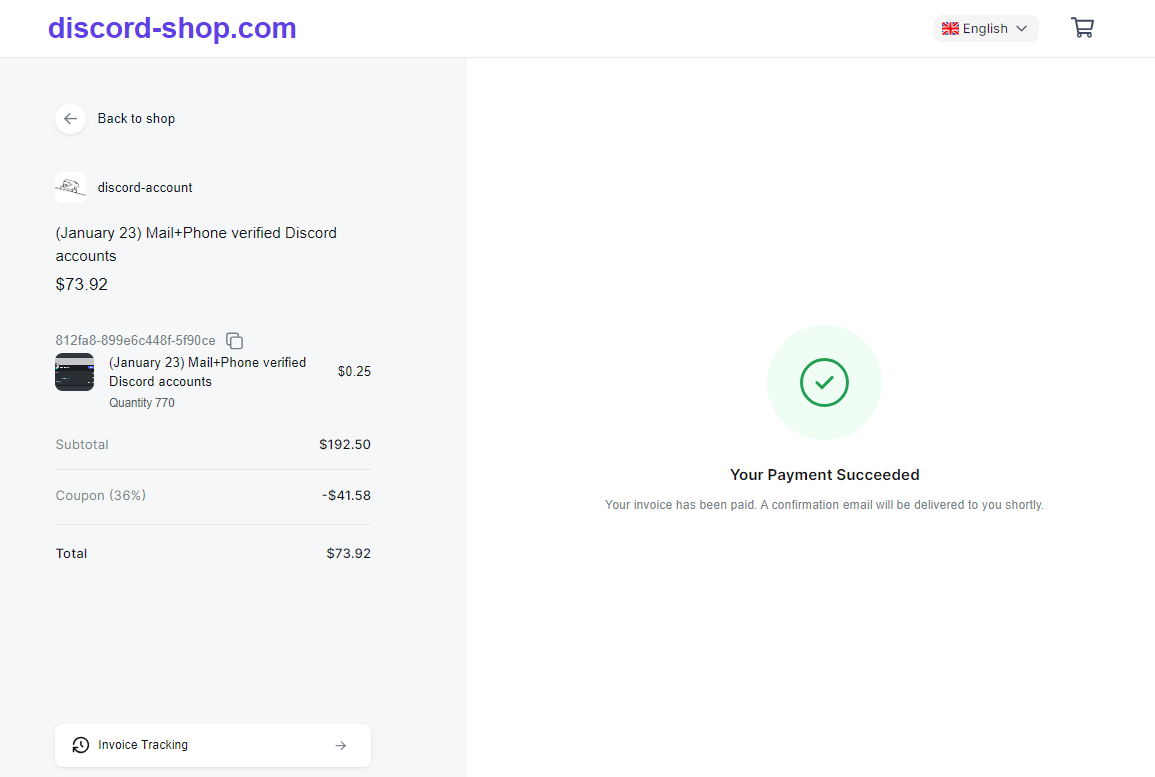Click the discord-account seller avatar
Viewport: 1155px width, 777px height.
coord(71,188)
